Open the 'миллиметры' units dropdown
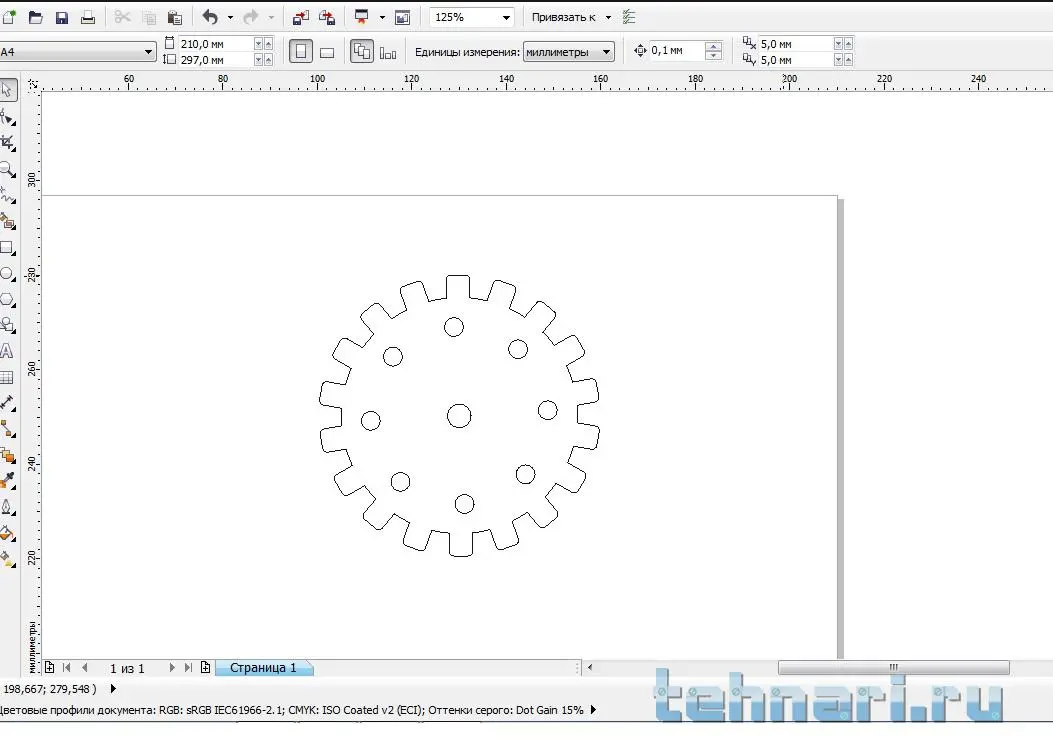This screenshot has width=1053, height=755. click(568, 52)
